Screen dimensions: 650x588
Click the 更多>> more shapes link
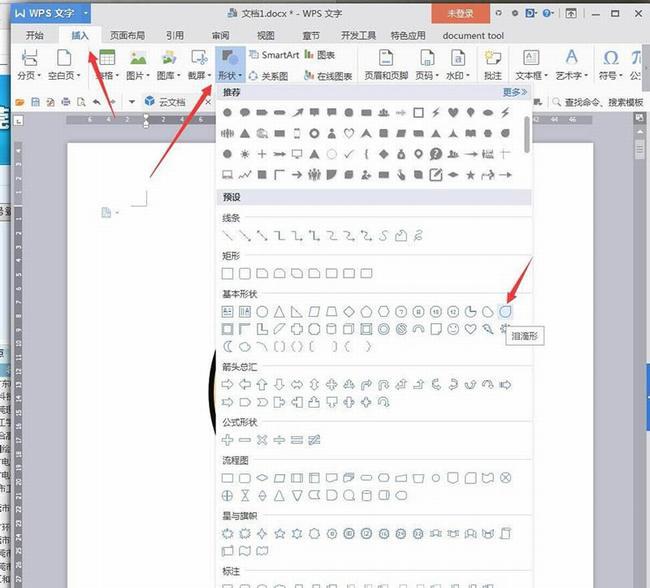click(x=515, y=92)
